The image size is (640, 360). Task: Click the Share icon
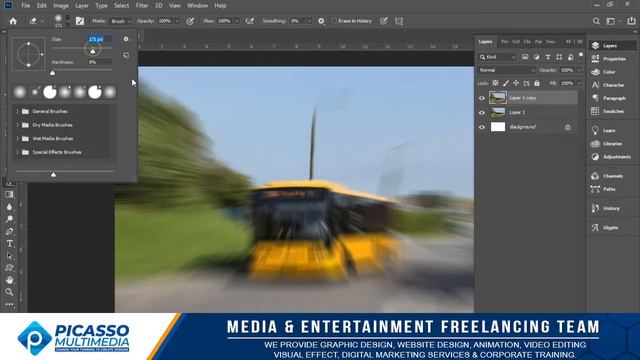(631, 21)
